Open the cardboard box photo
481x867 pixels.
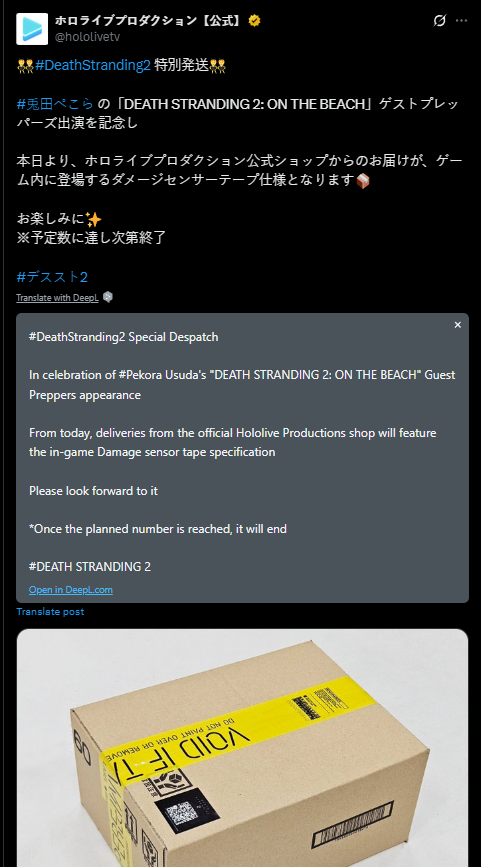[242, 748]
